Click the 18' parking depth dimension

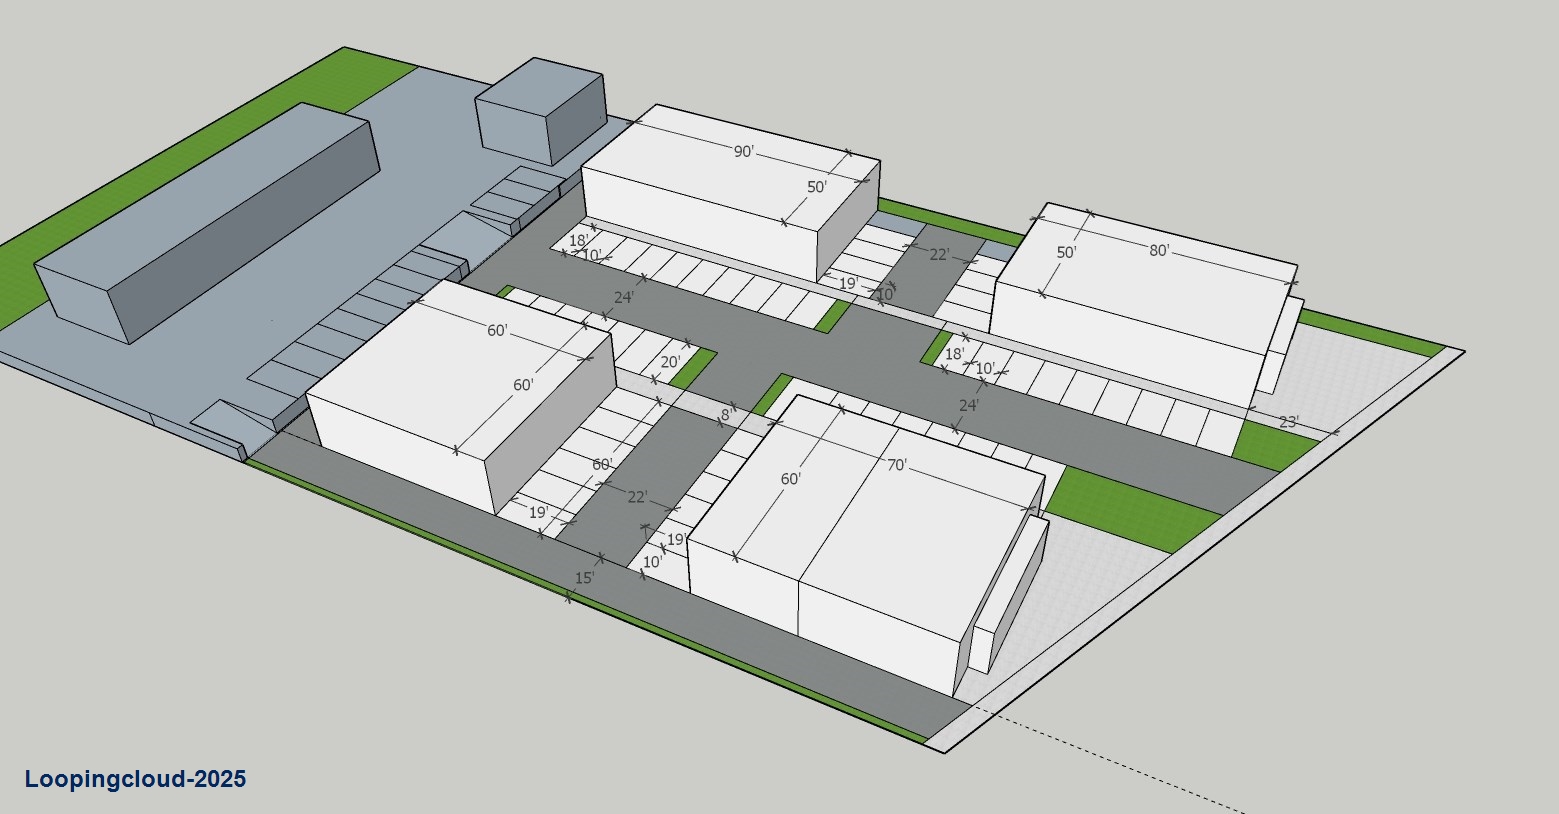pos(577,240)
